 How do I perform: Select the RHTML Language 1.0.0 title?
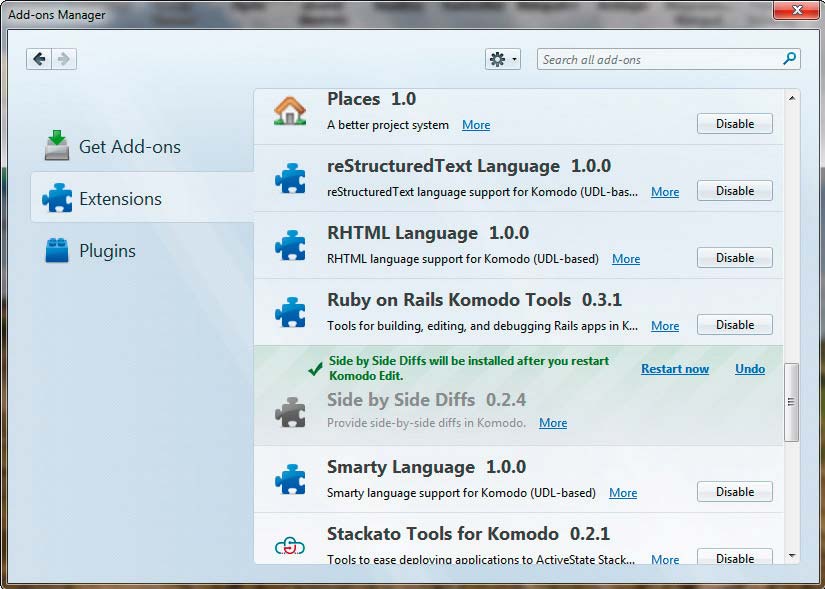pos(428,233)
